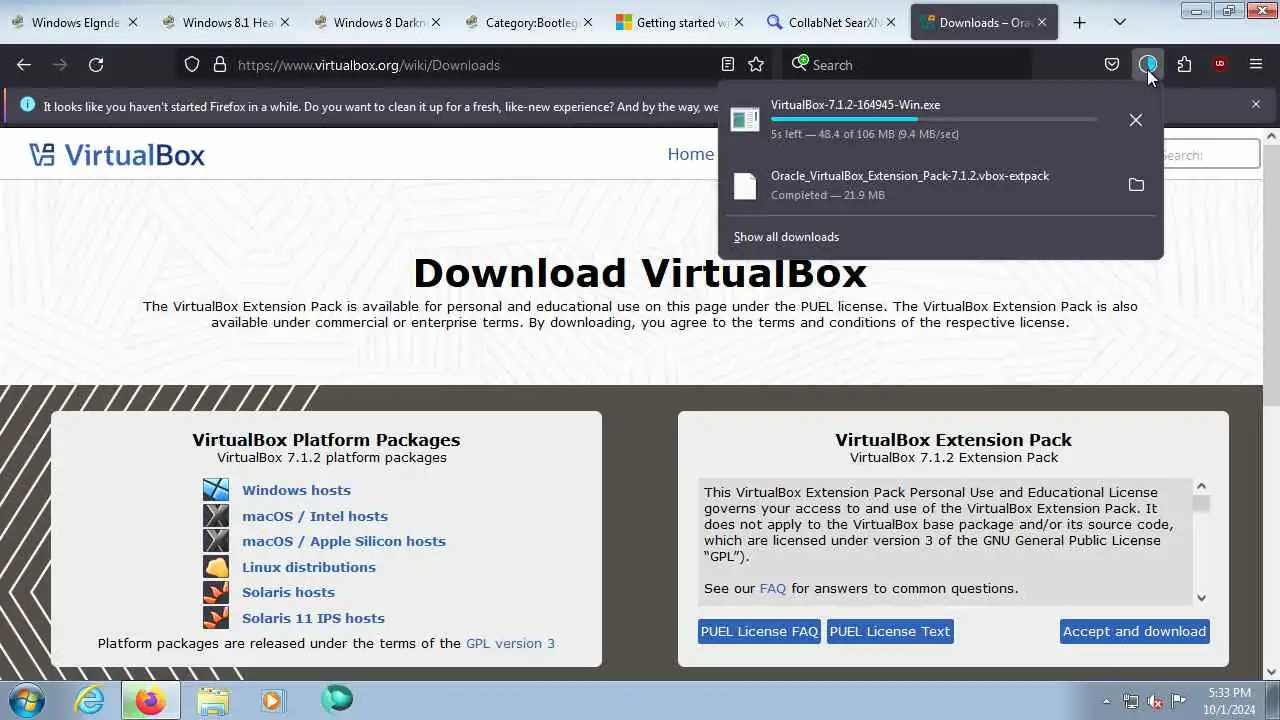Switch to the Category:Bootleg tab
Viewport: 1280px width, 720px height.
[528, 22]
